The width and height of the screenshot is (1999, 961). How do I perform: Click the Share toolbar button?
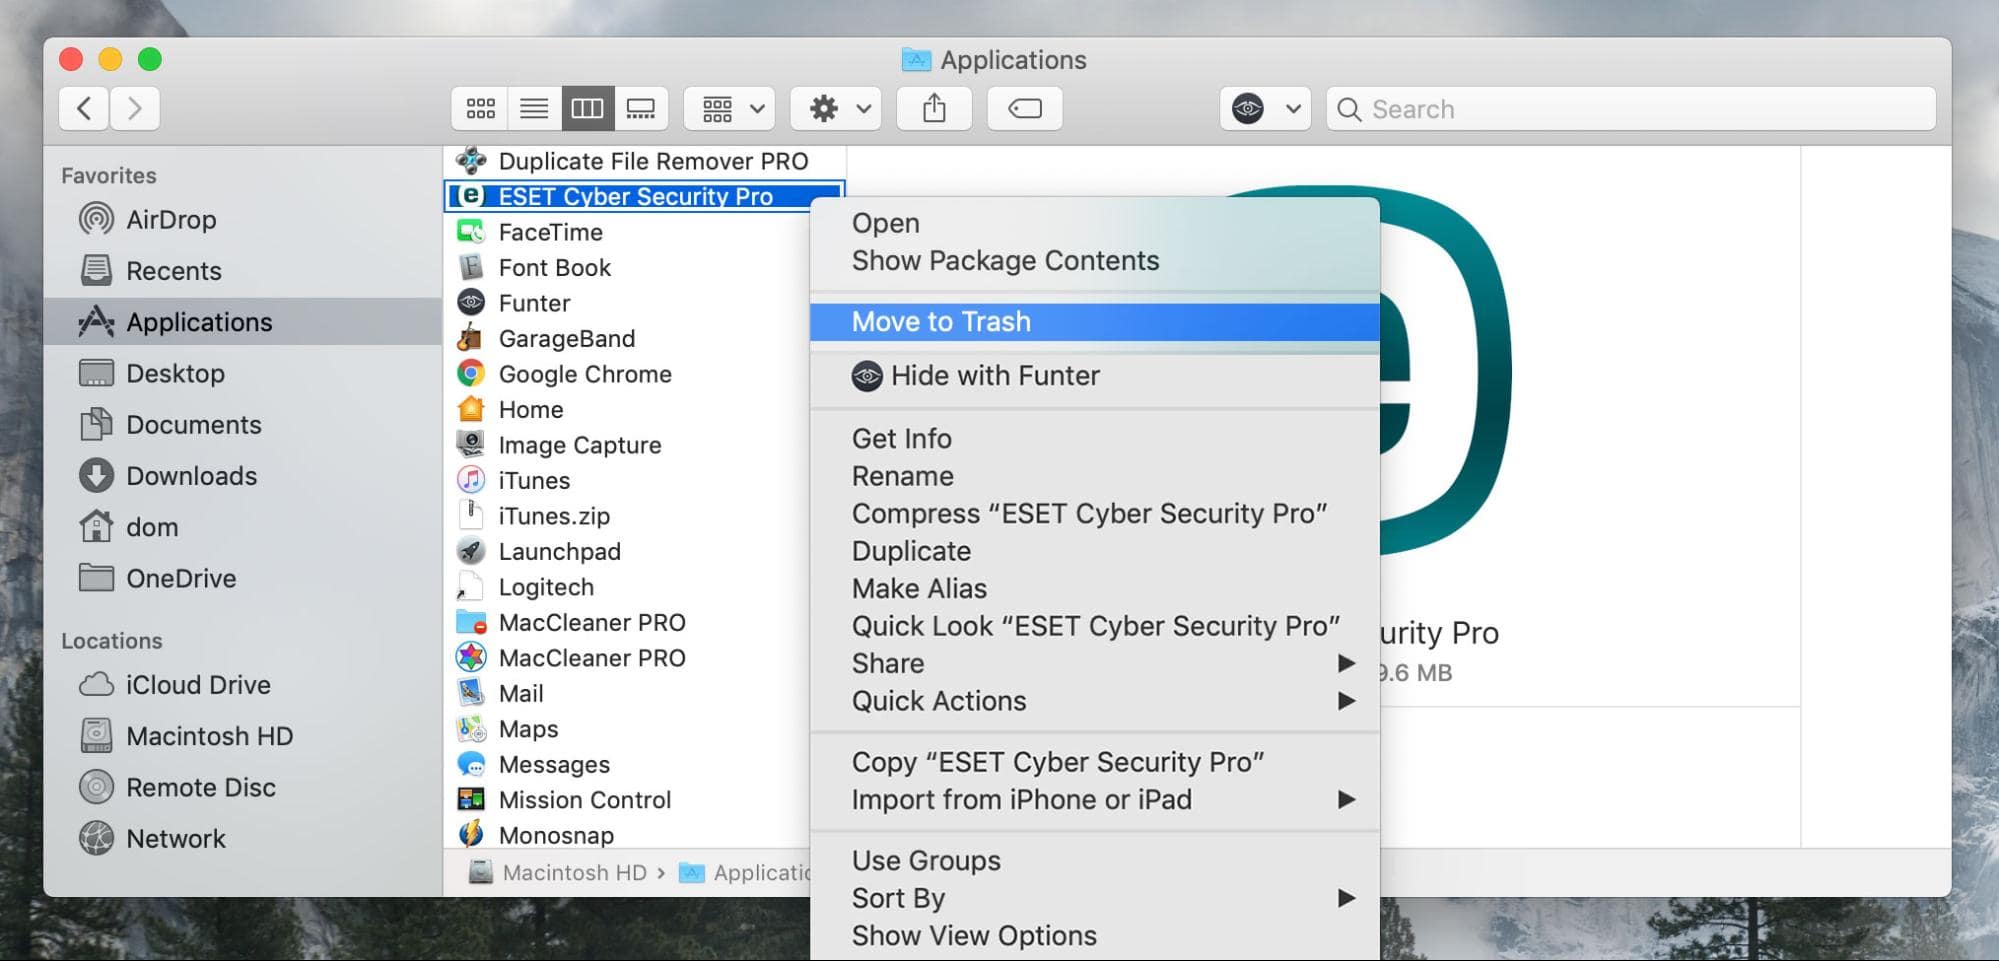pos(934,108)
